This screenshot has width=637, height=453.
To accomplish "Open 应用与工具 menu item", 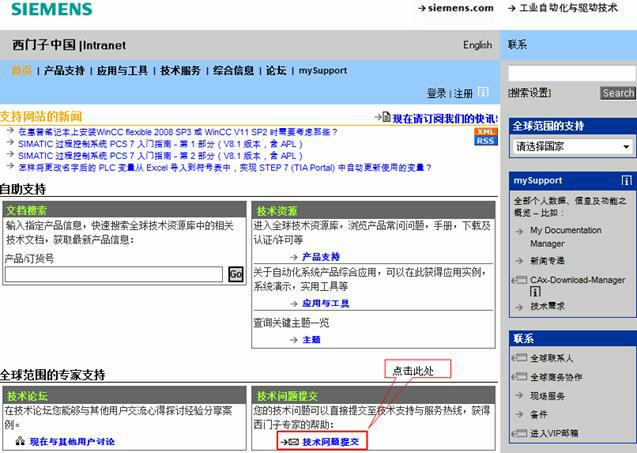I will (122, 70).
